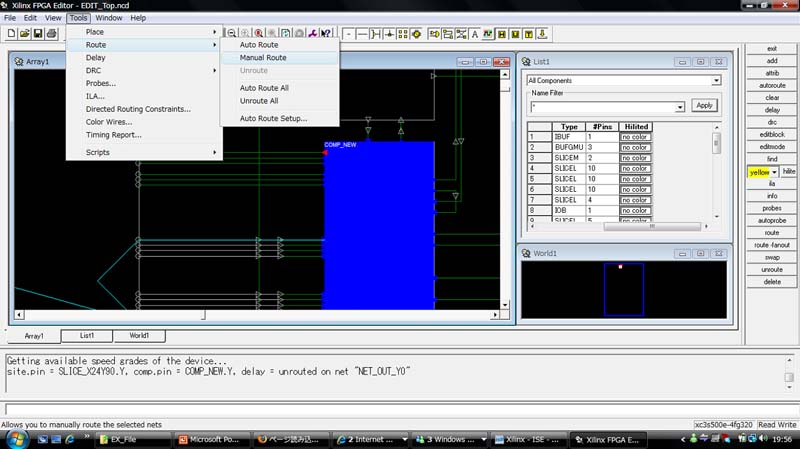The image size is (800, 449).
Task: Click the Type column header in List1
Action: (x=569, y=127)
